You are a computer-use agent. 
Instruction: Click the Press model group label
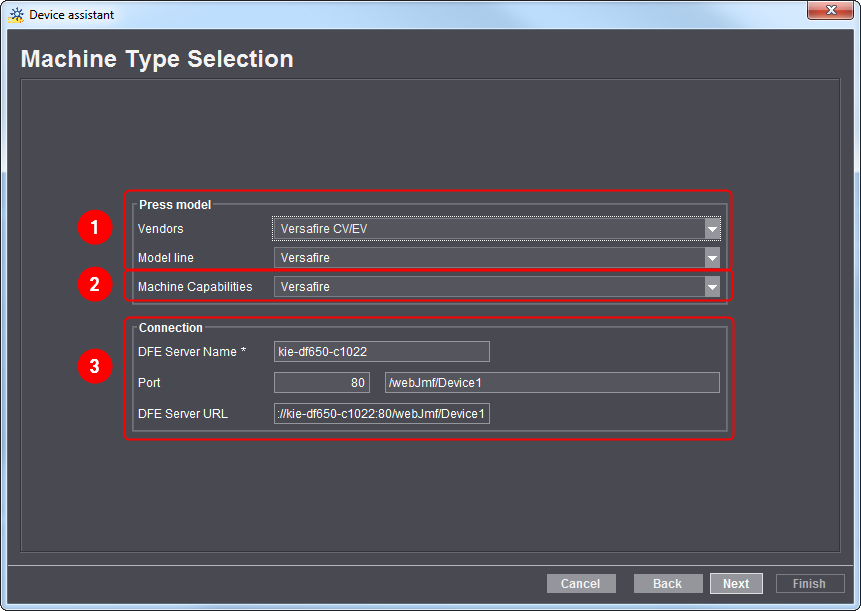tap(175, 205)
